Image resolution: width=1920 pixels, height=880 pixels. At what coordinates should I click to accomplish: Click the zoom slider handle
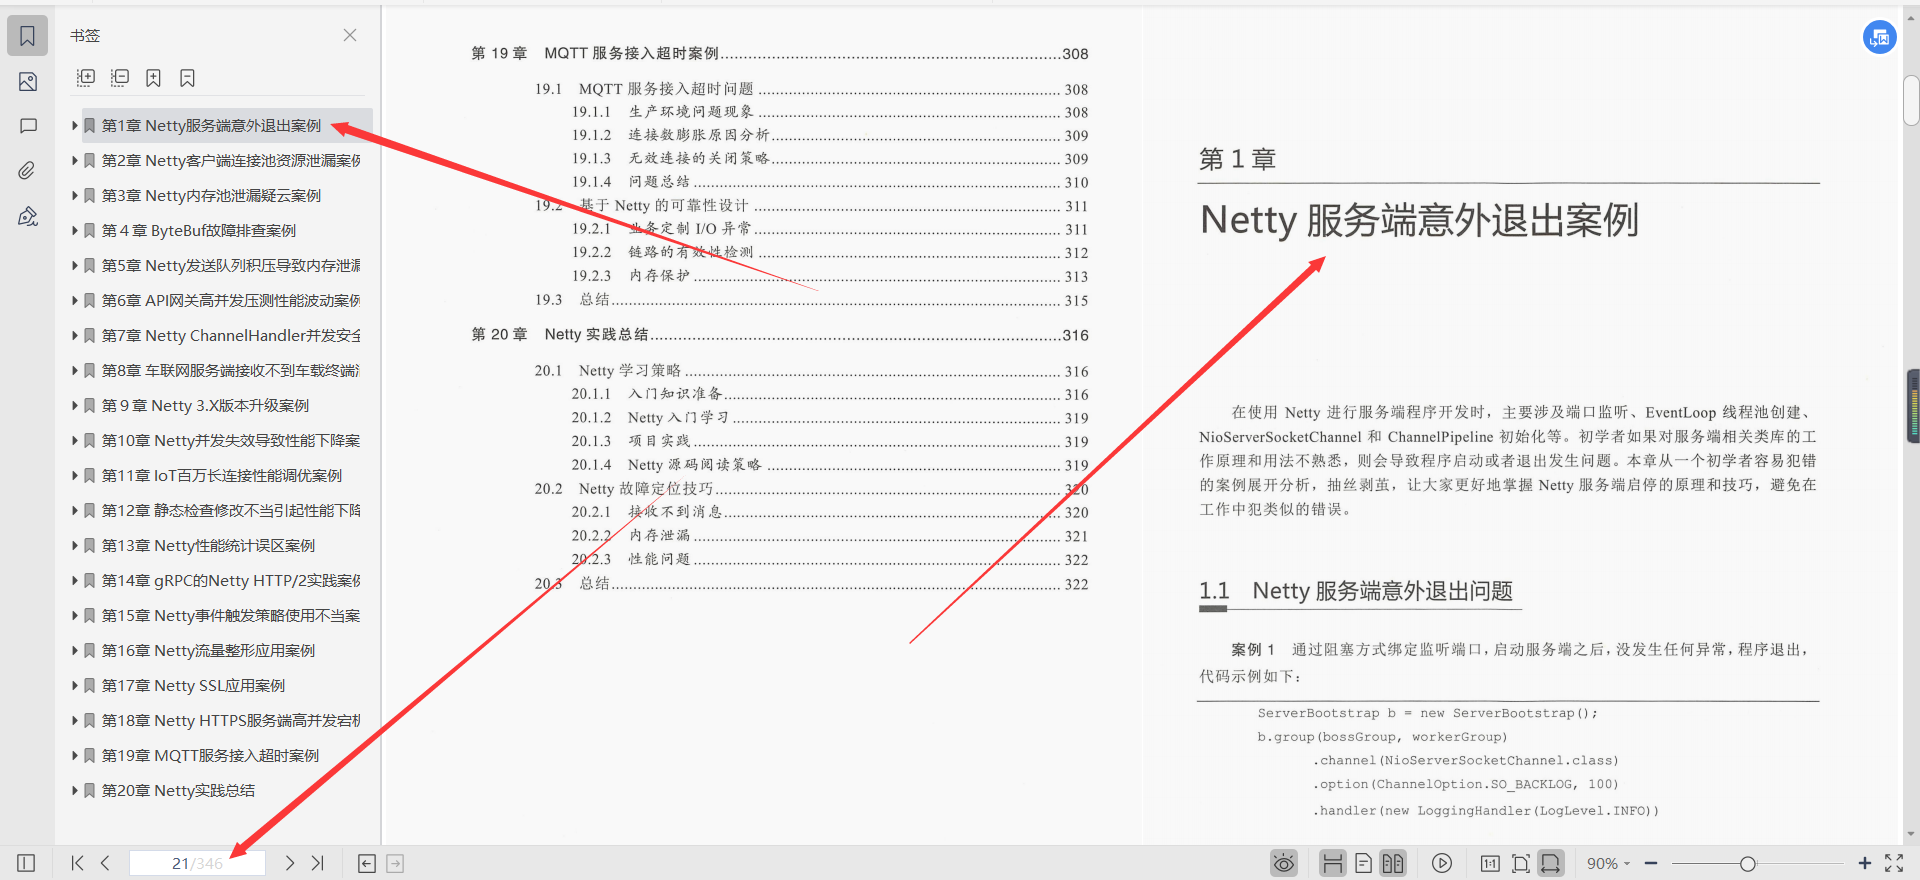click(1747, 864)
